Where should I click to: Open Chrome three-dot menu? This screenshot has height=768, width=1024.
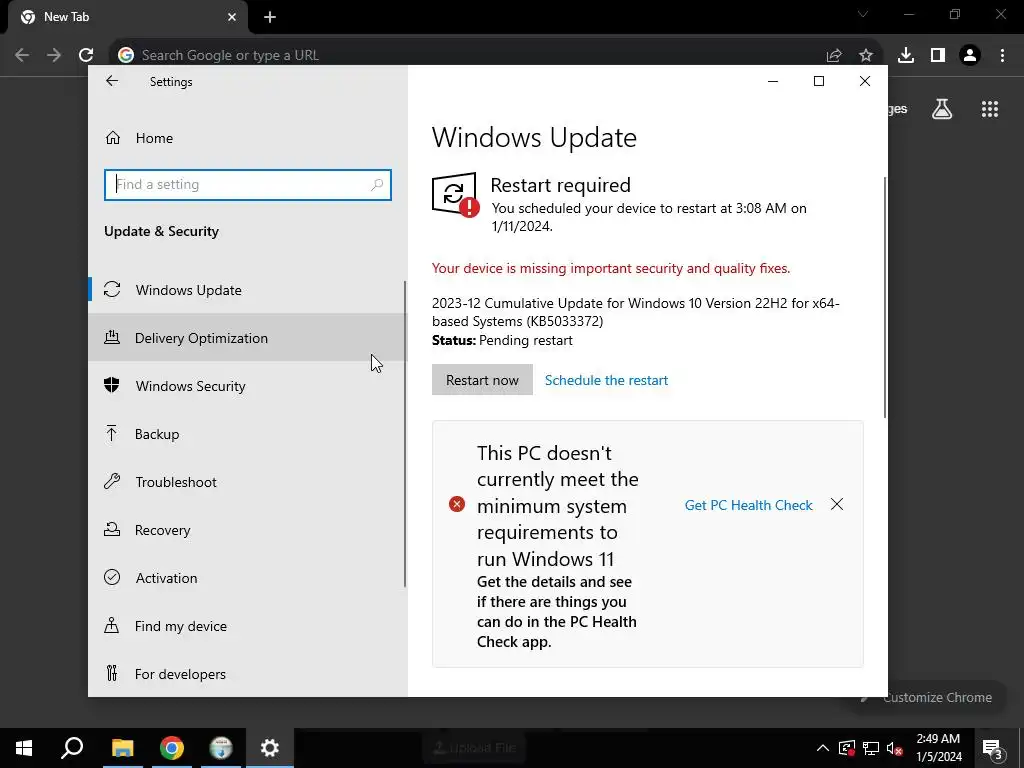tap(1002, 56)
